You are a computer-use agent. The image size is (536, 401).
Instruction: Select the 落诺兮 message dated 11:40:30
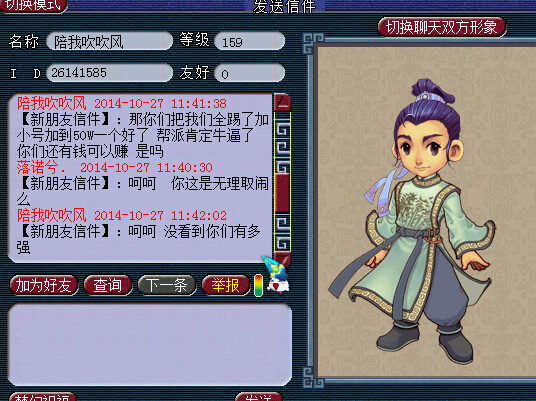(143, 183)
